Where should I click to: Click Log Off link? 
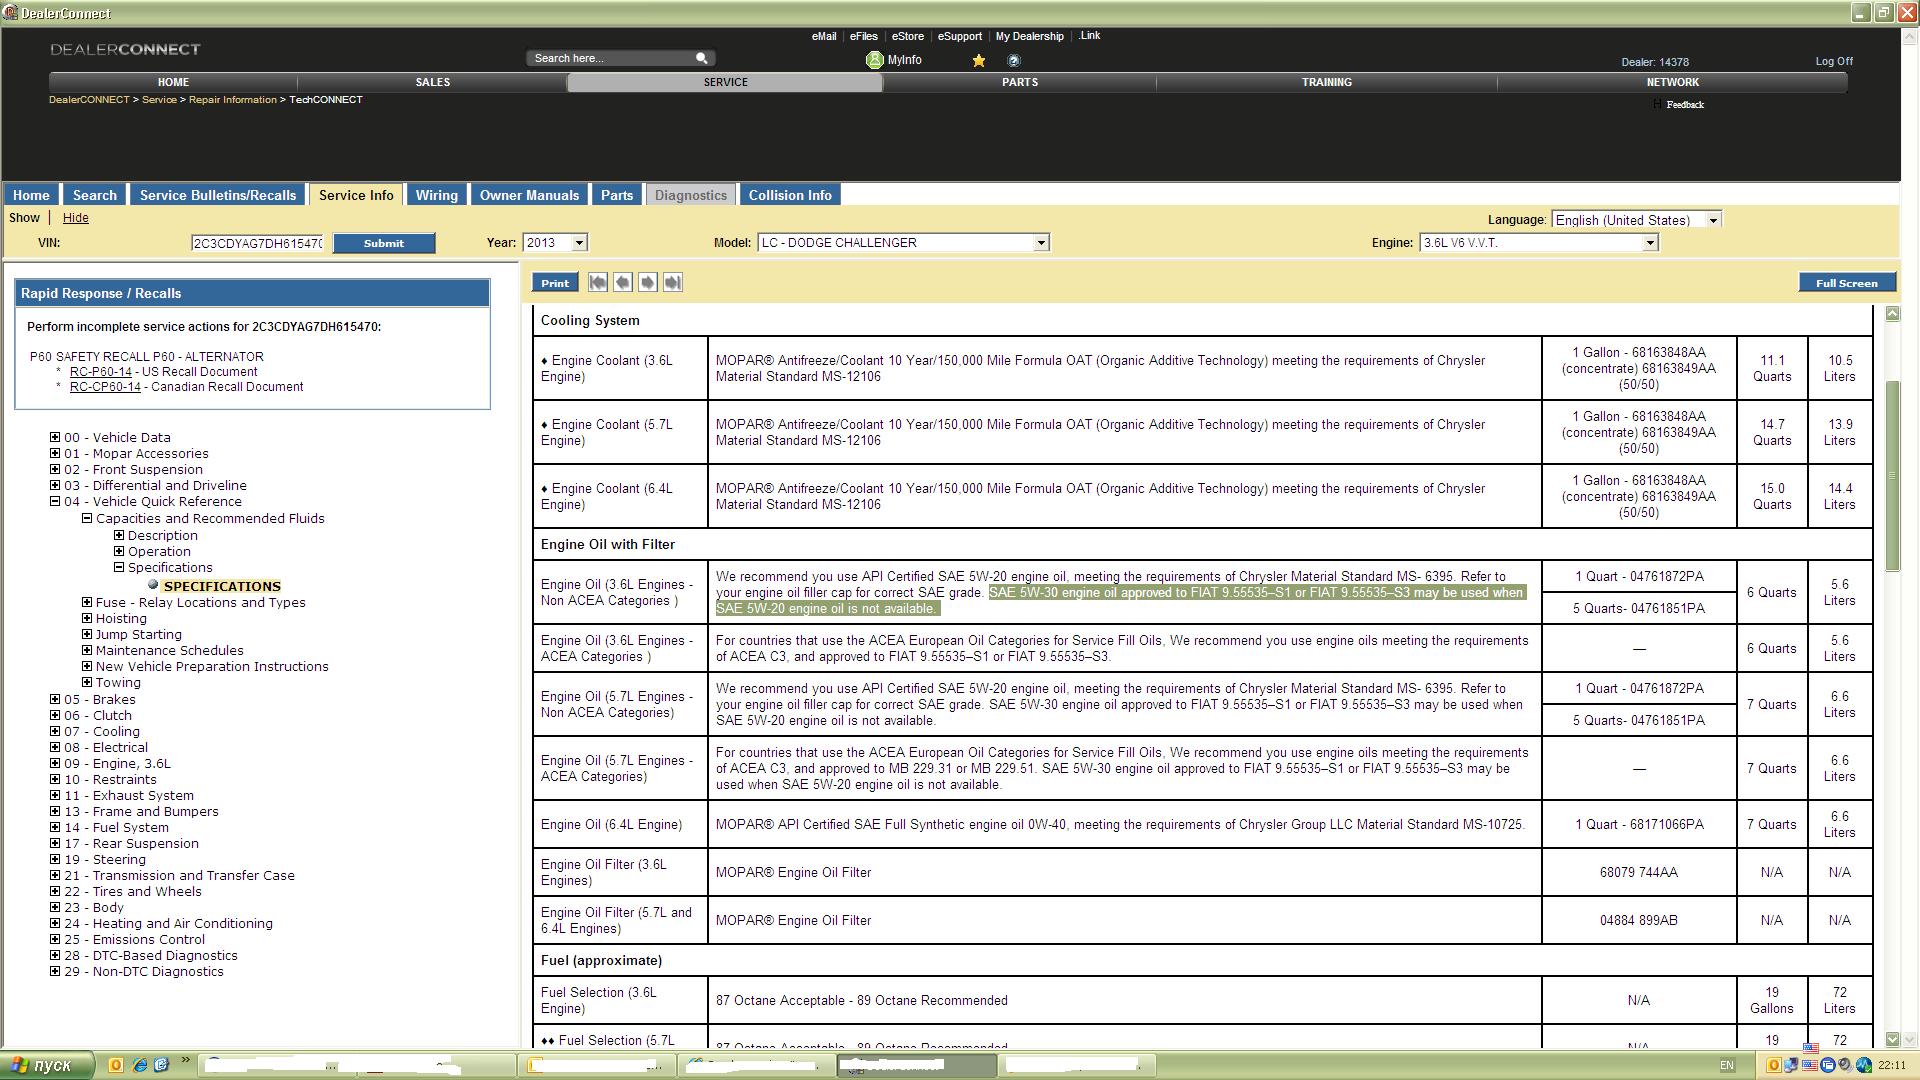[x=1834, y=61]
